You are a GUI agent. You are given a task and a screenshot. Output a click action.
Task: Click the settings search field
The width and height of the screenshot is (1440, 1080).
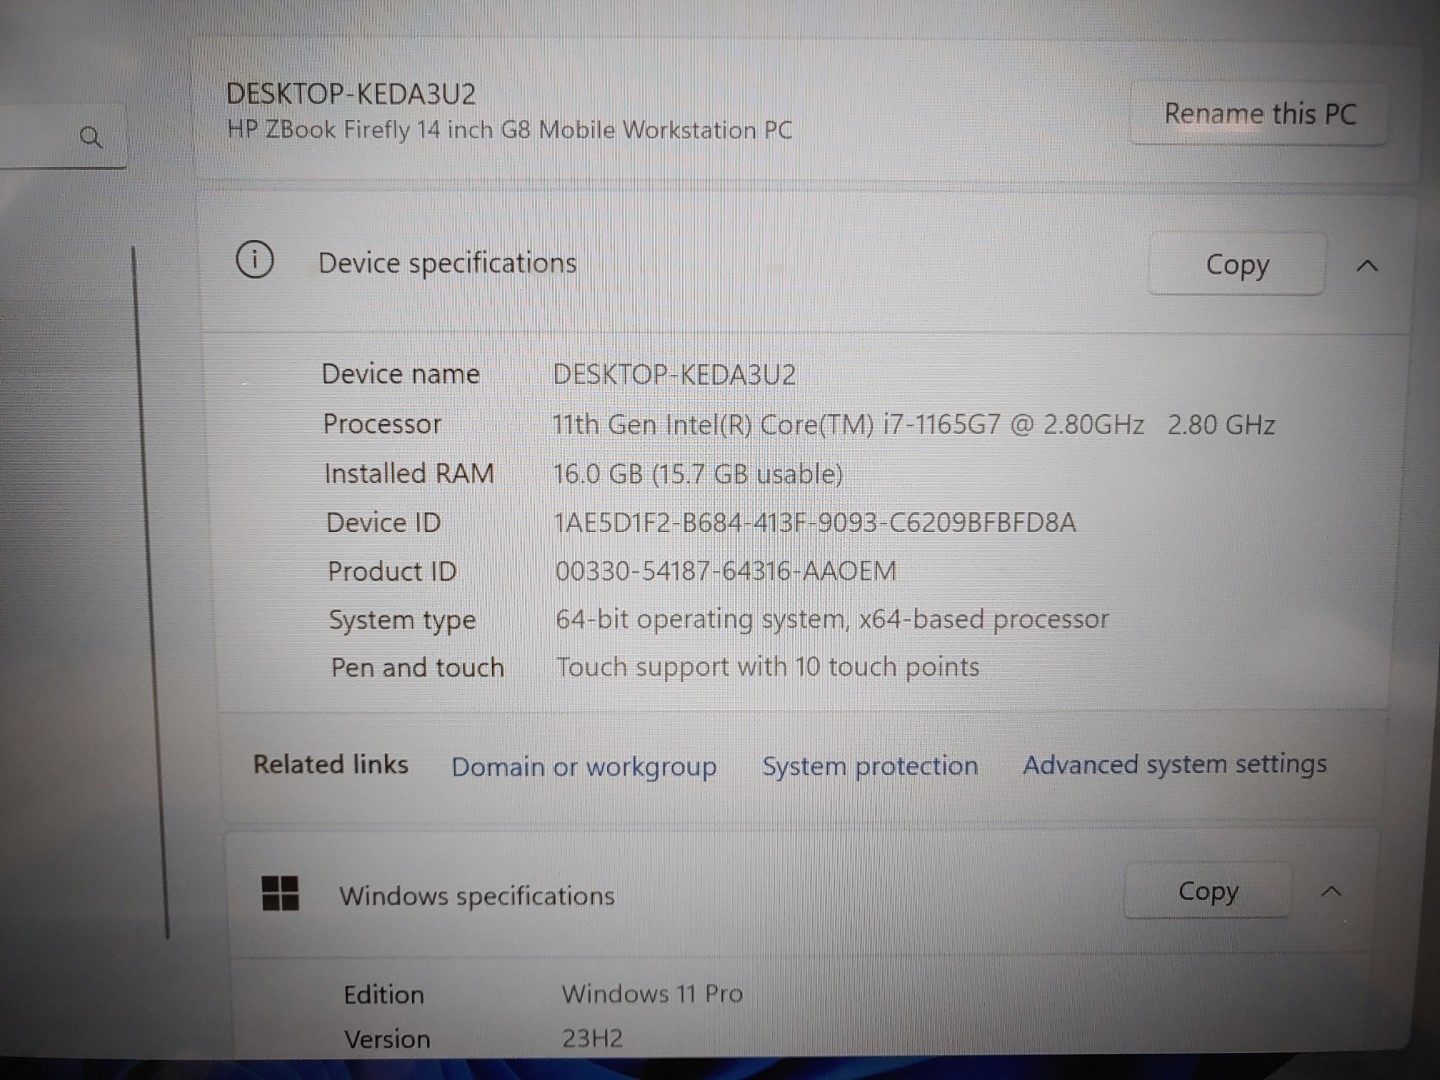pos(62,136)
